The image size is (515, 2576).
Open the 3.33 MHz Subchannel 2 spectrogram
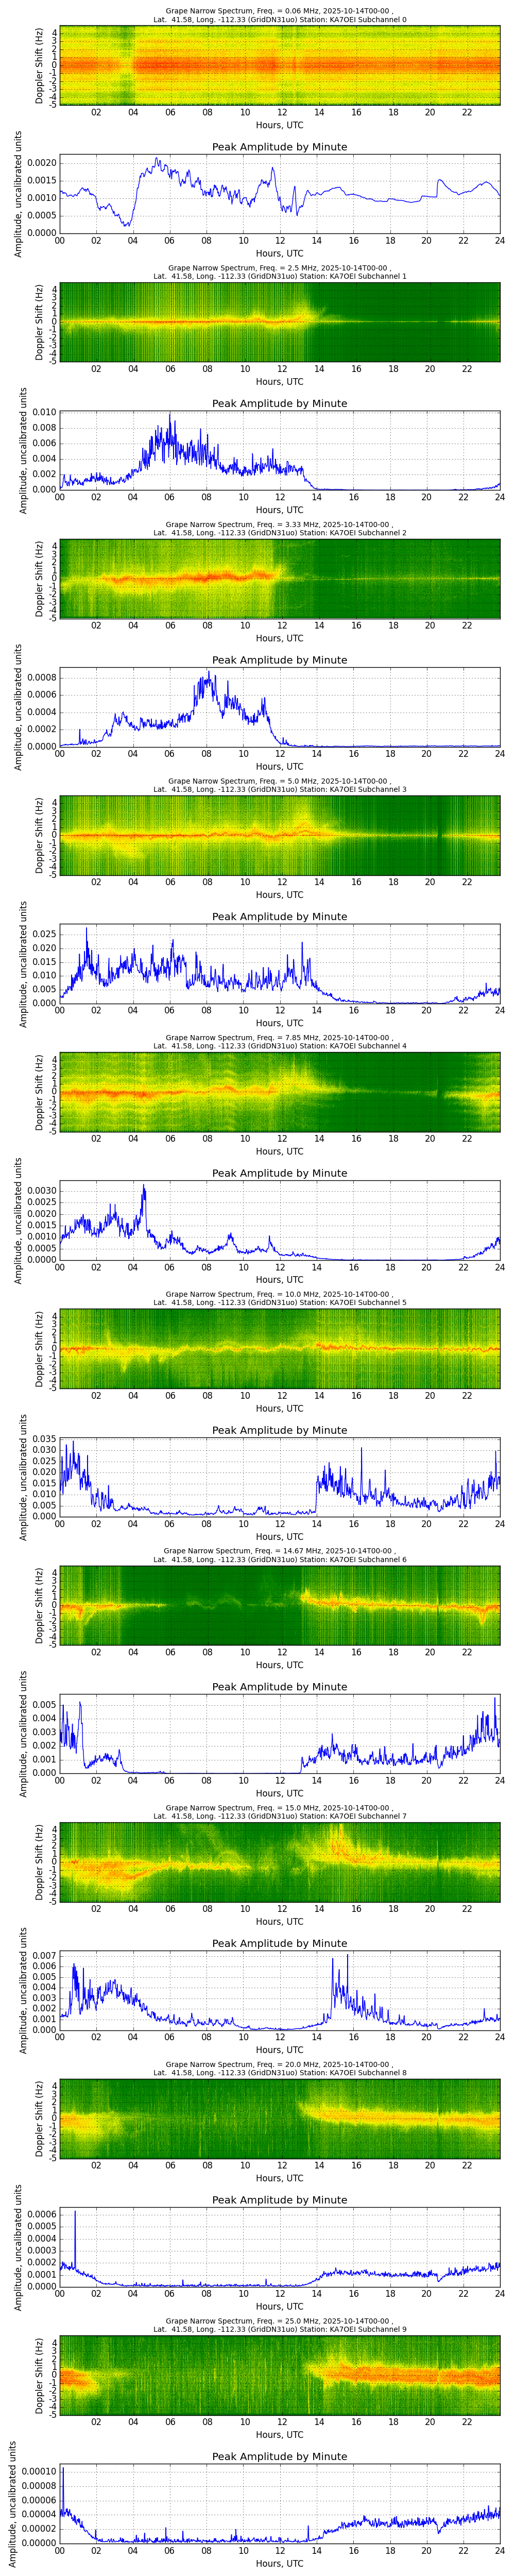[279, 578]
